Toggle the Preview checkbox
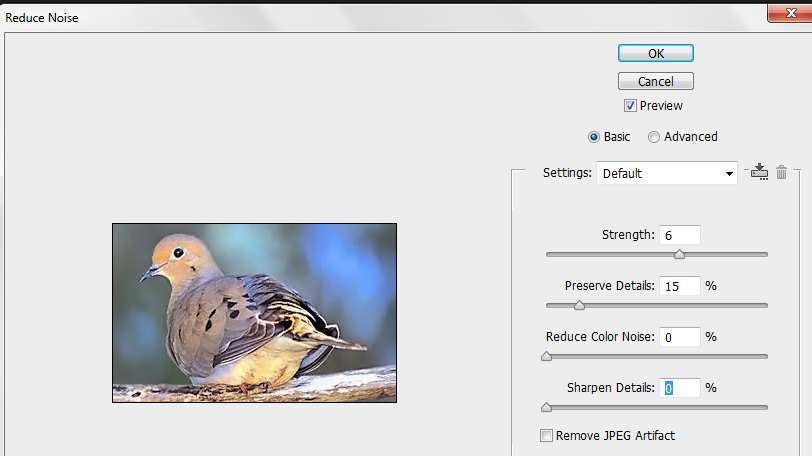 (630, 106)
